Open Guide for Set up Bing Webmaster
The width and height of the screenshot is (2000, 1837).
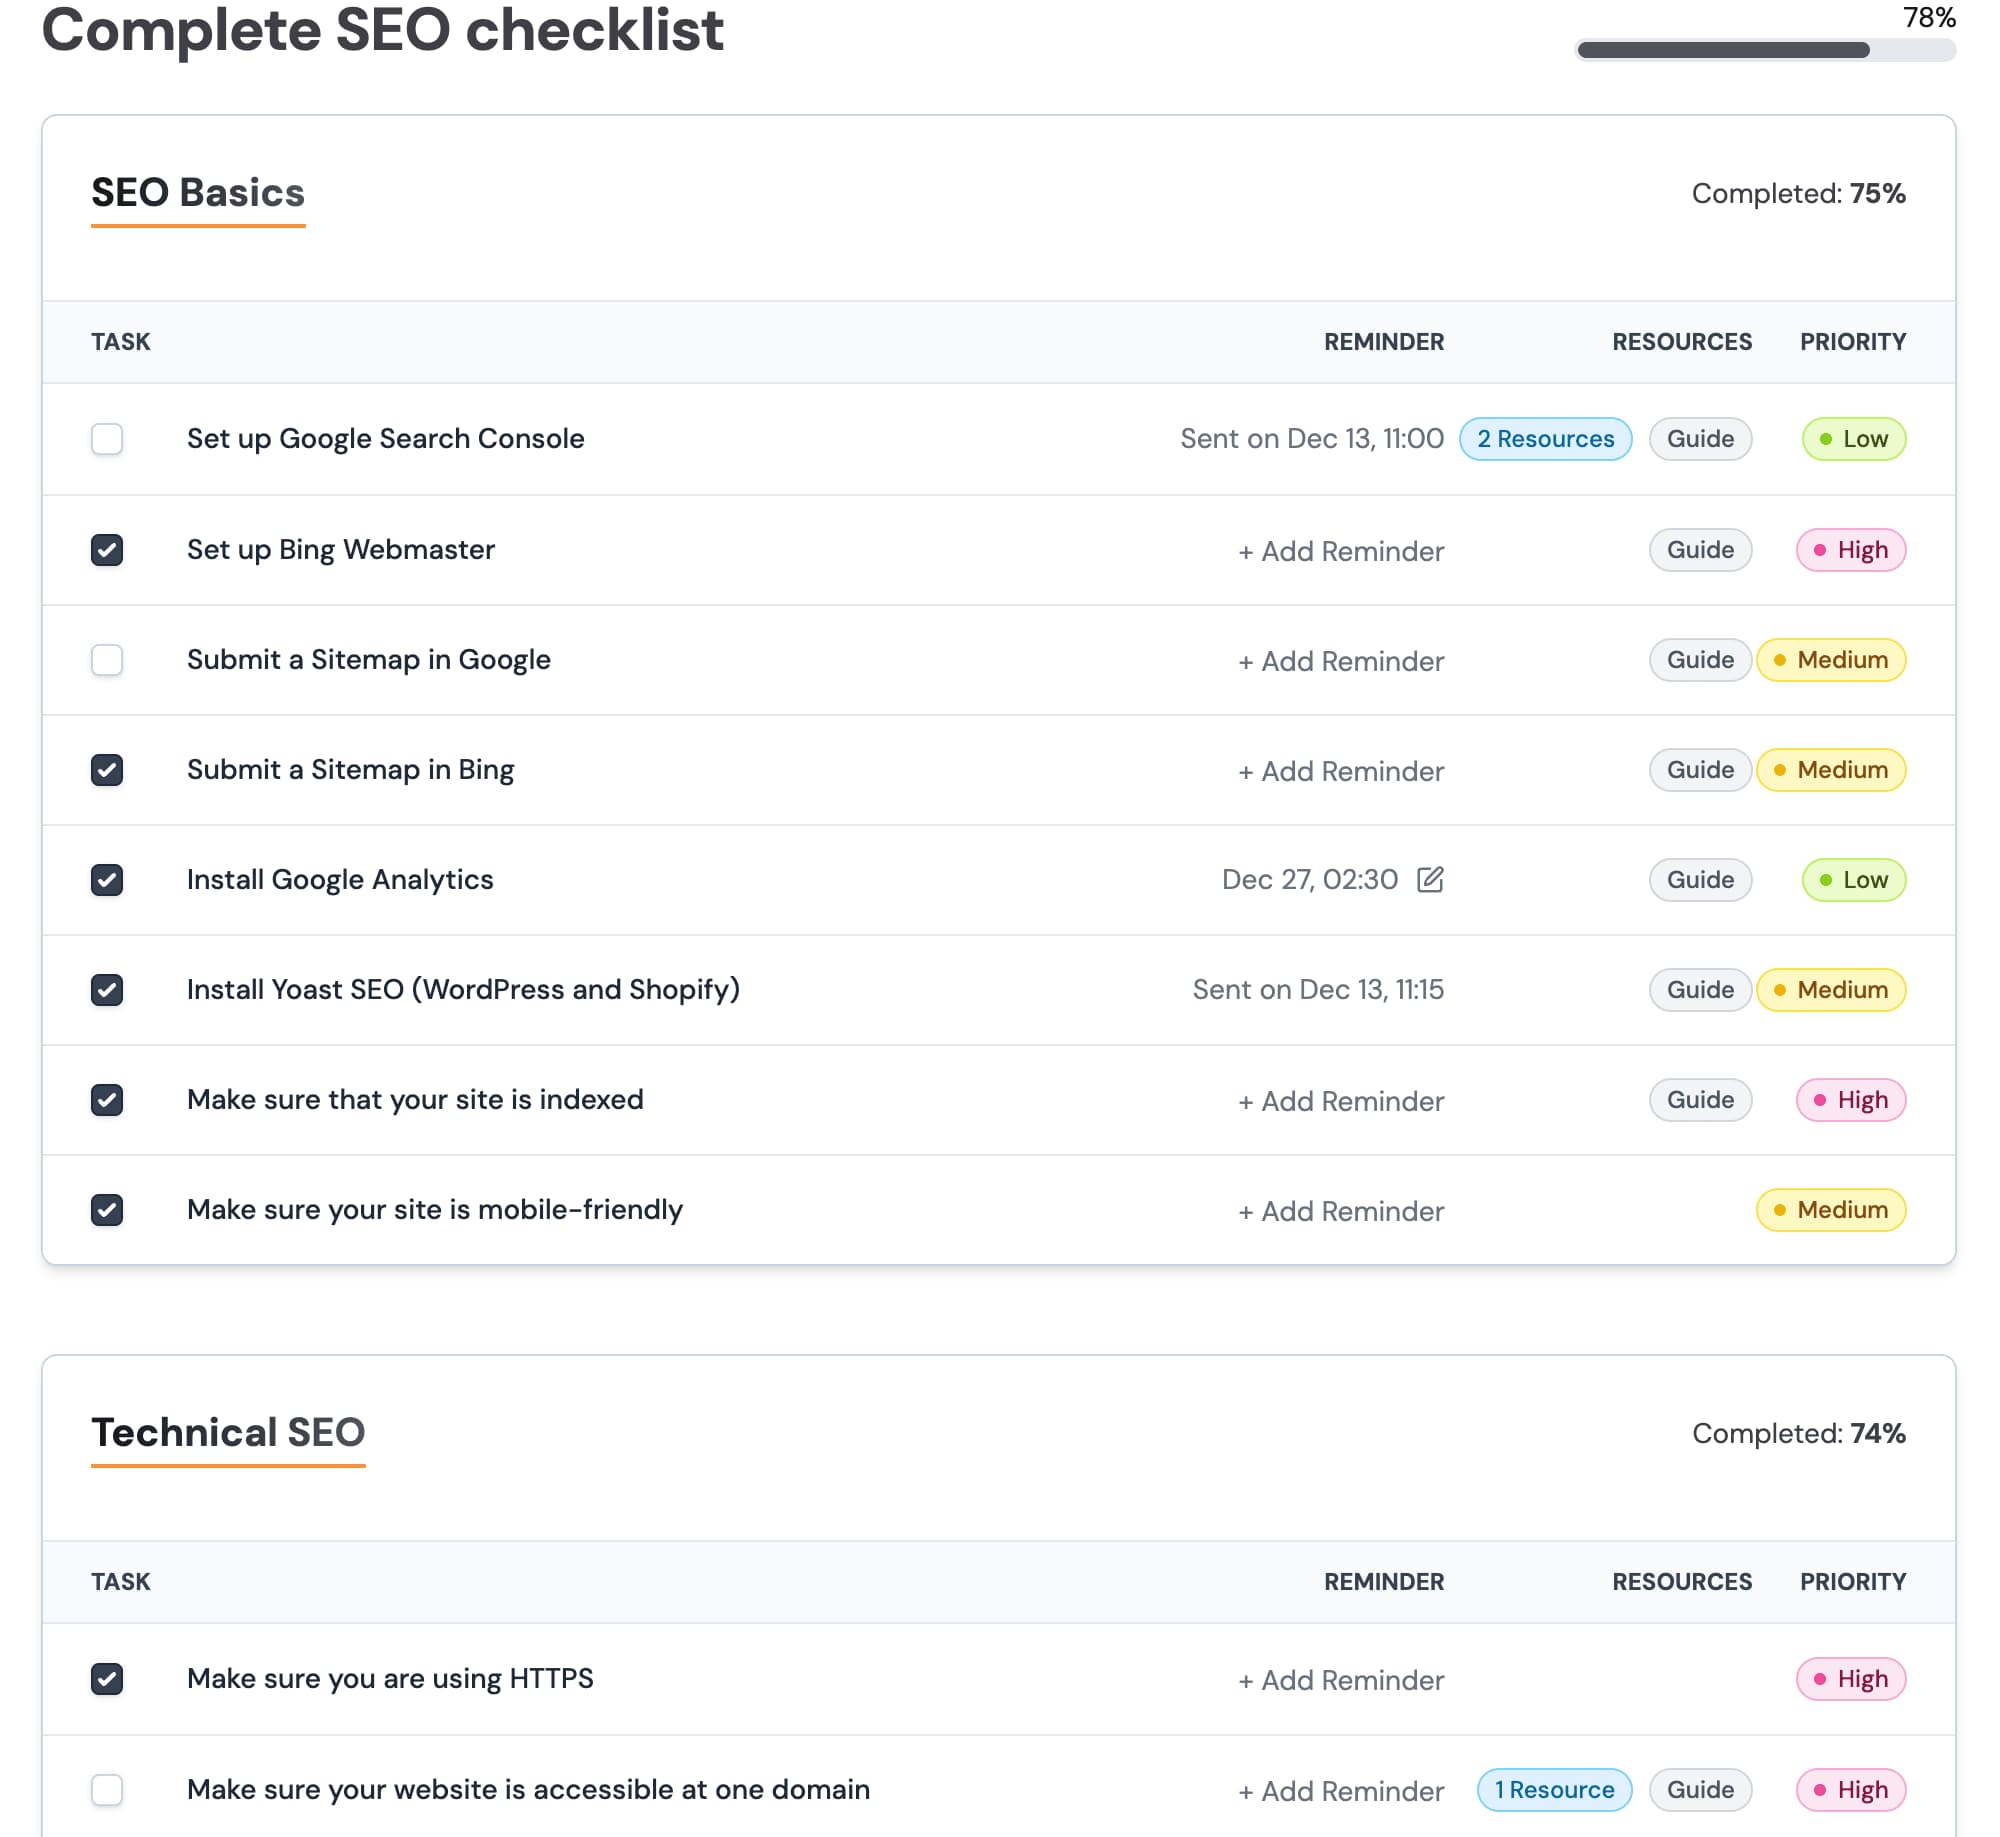tap(1701, 550)
